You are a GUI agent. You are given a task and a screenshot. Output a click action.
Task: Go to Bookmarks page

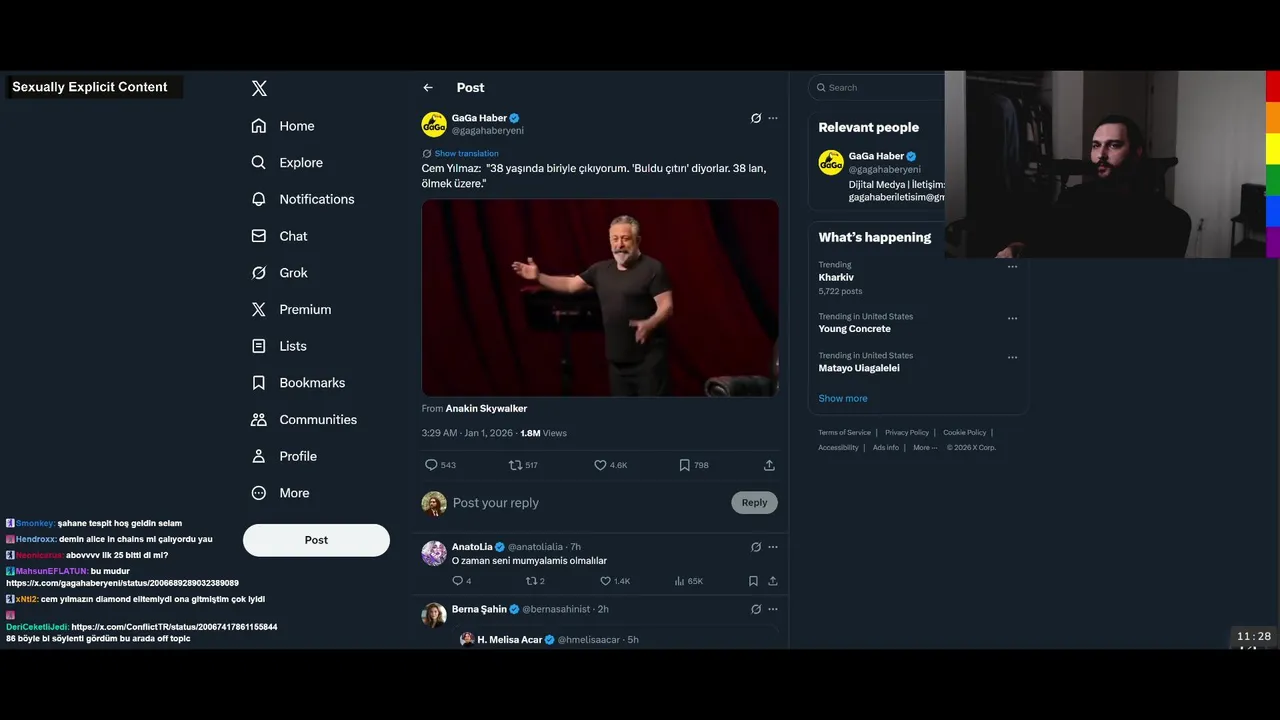(x=312, y=383)
